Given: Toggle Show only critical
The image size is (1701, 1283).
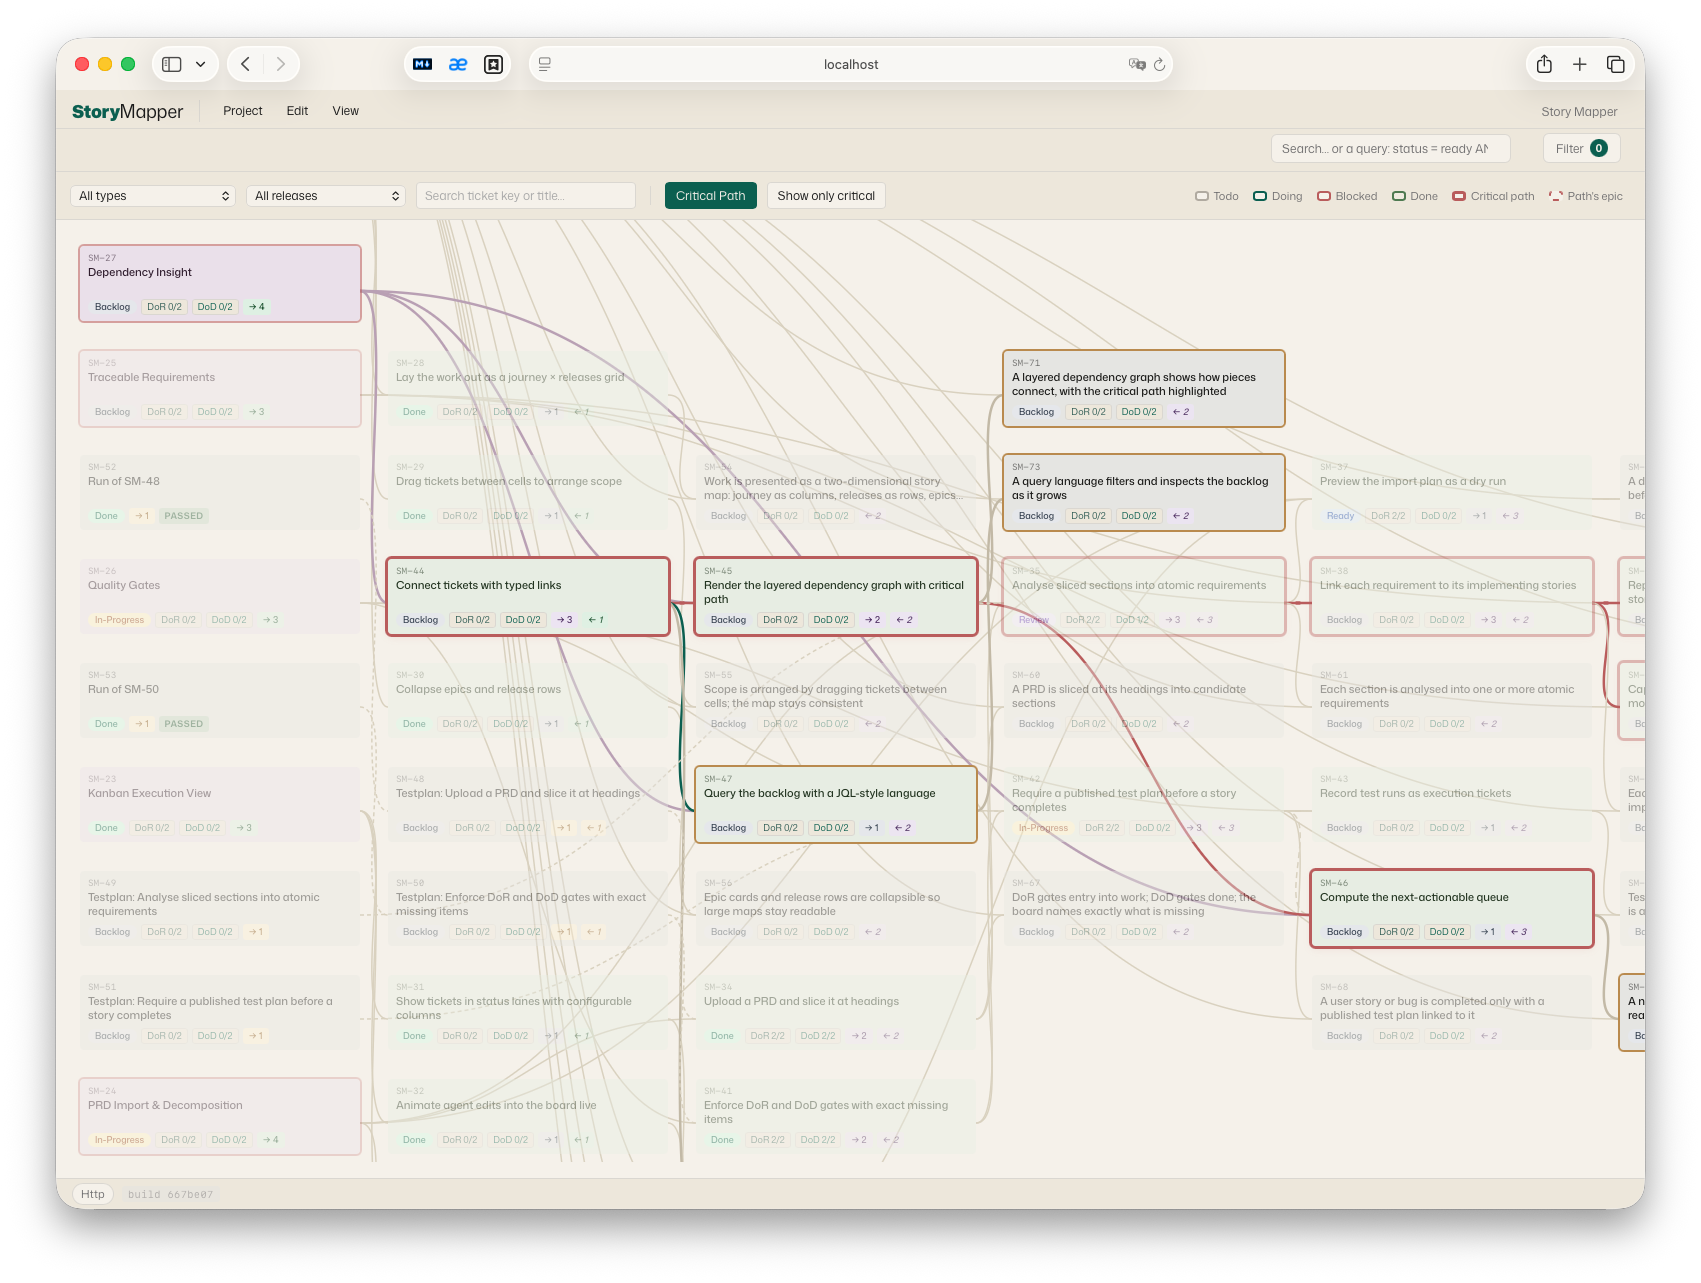Looking at the screenshot, I should [x=826, y=196].
